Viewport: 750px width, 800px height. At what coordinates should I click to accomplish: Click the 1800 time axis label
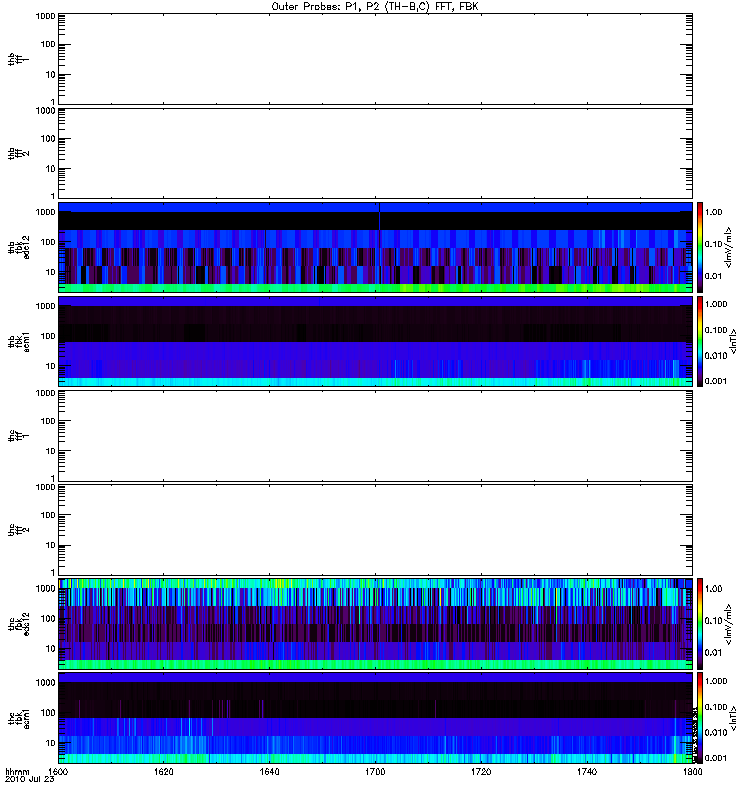coord(692,771)
